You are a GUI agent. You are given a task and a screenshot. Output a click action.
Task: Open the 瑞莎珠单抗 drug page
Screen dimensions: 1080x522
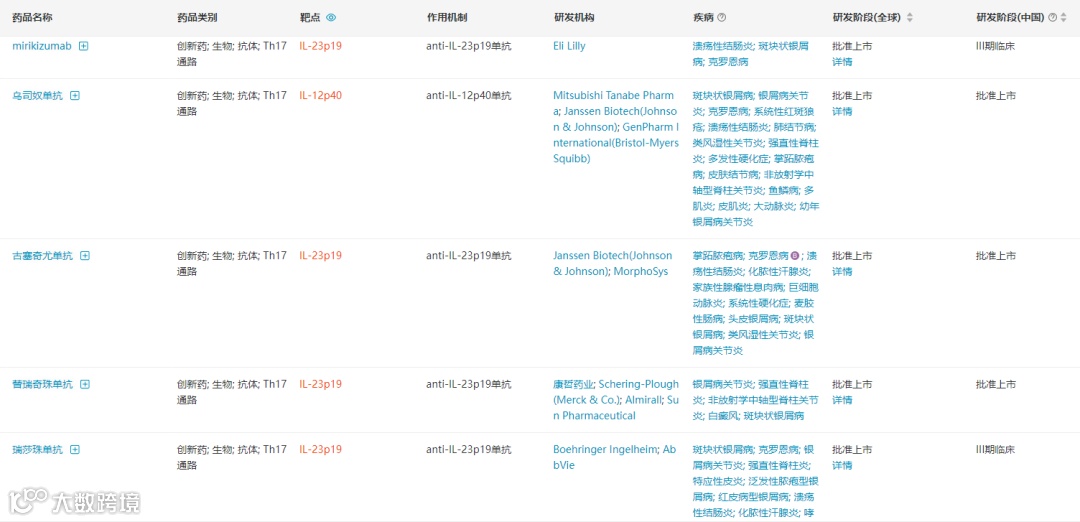click(x=37, y=450)
